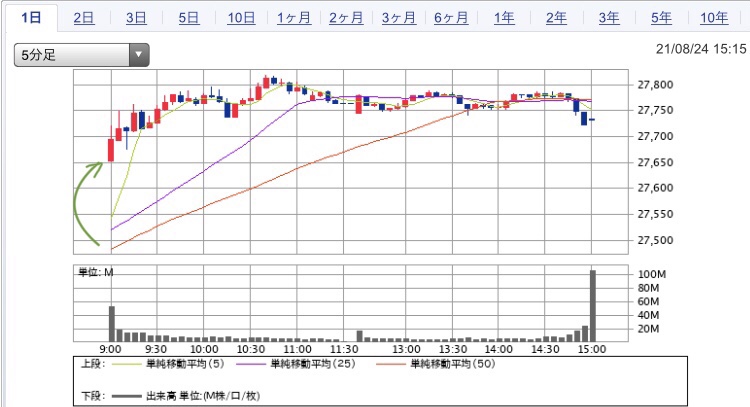Click the 9:00 time axis label

[110, 349]
